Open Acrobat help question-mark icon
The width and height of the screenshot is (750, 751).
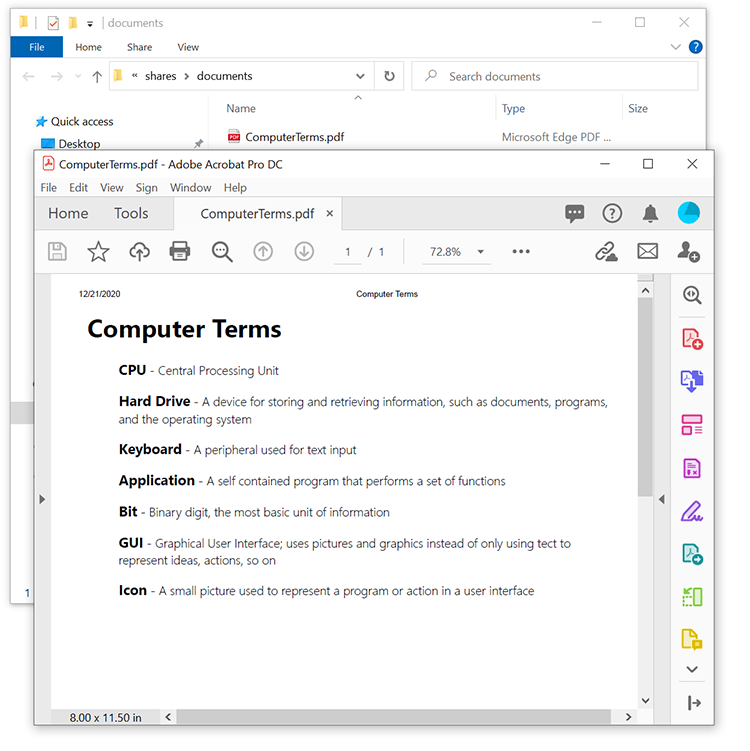click(612, 213)
